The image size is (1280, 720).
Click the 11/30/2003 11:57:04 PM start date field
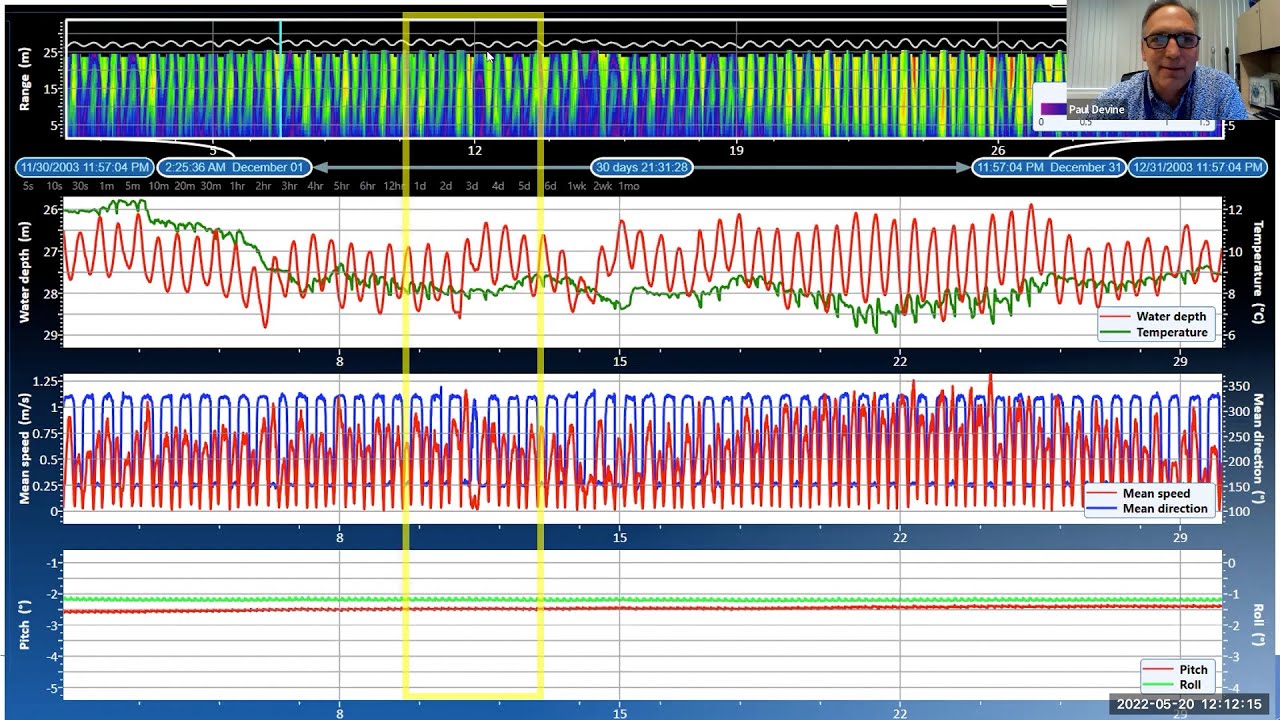(x=84, y=167)
